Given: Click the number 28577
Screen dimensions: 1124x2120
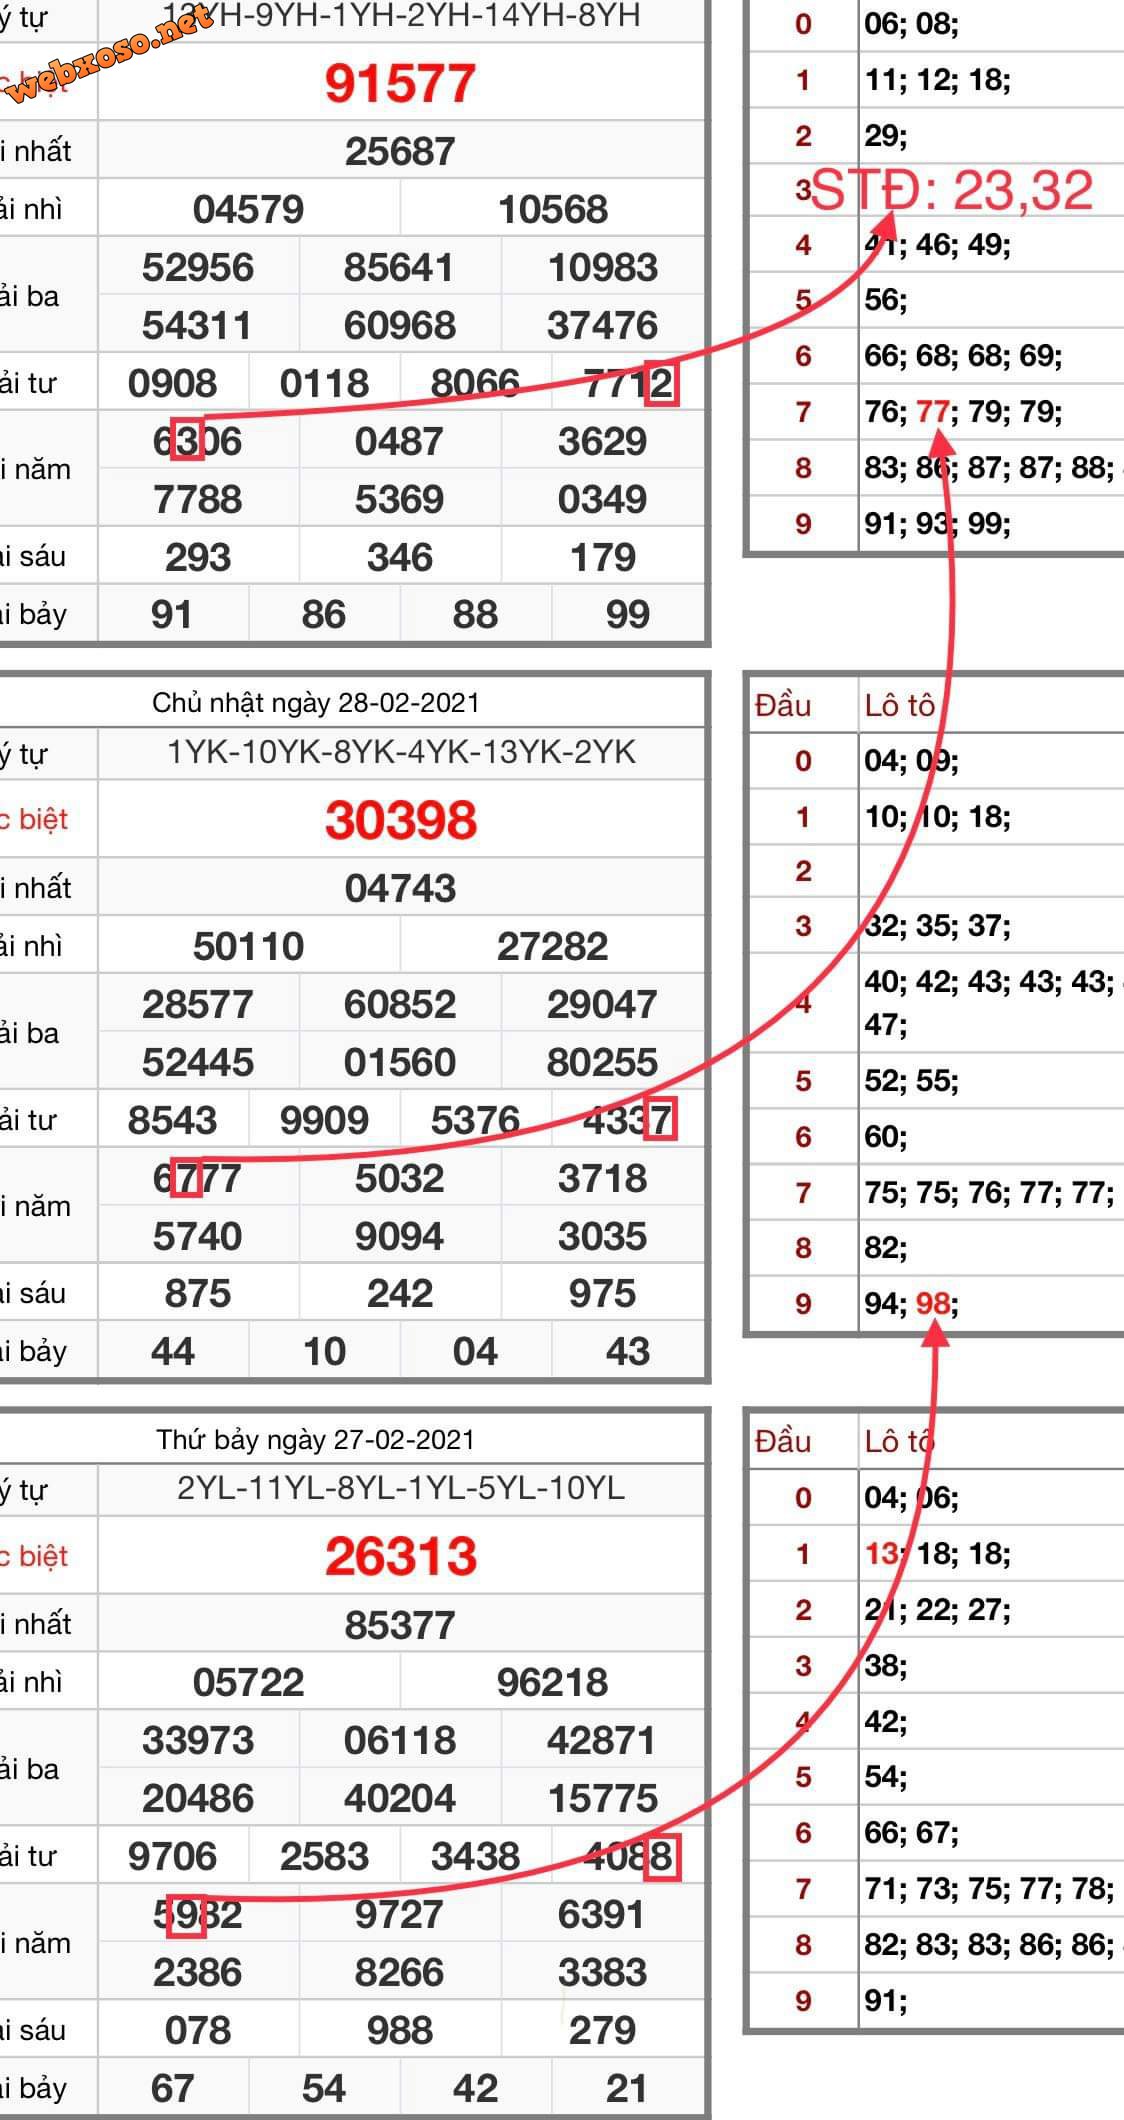Looking at the screenshot, I should point(198,1005).
